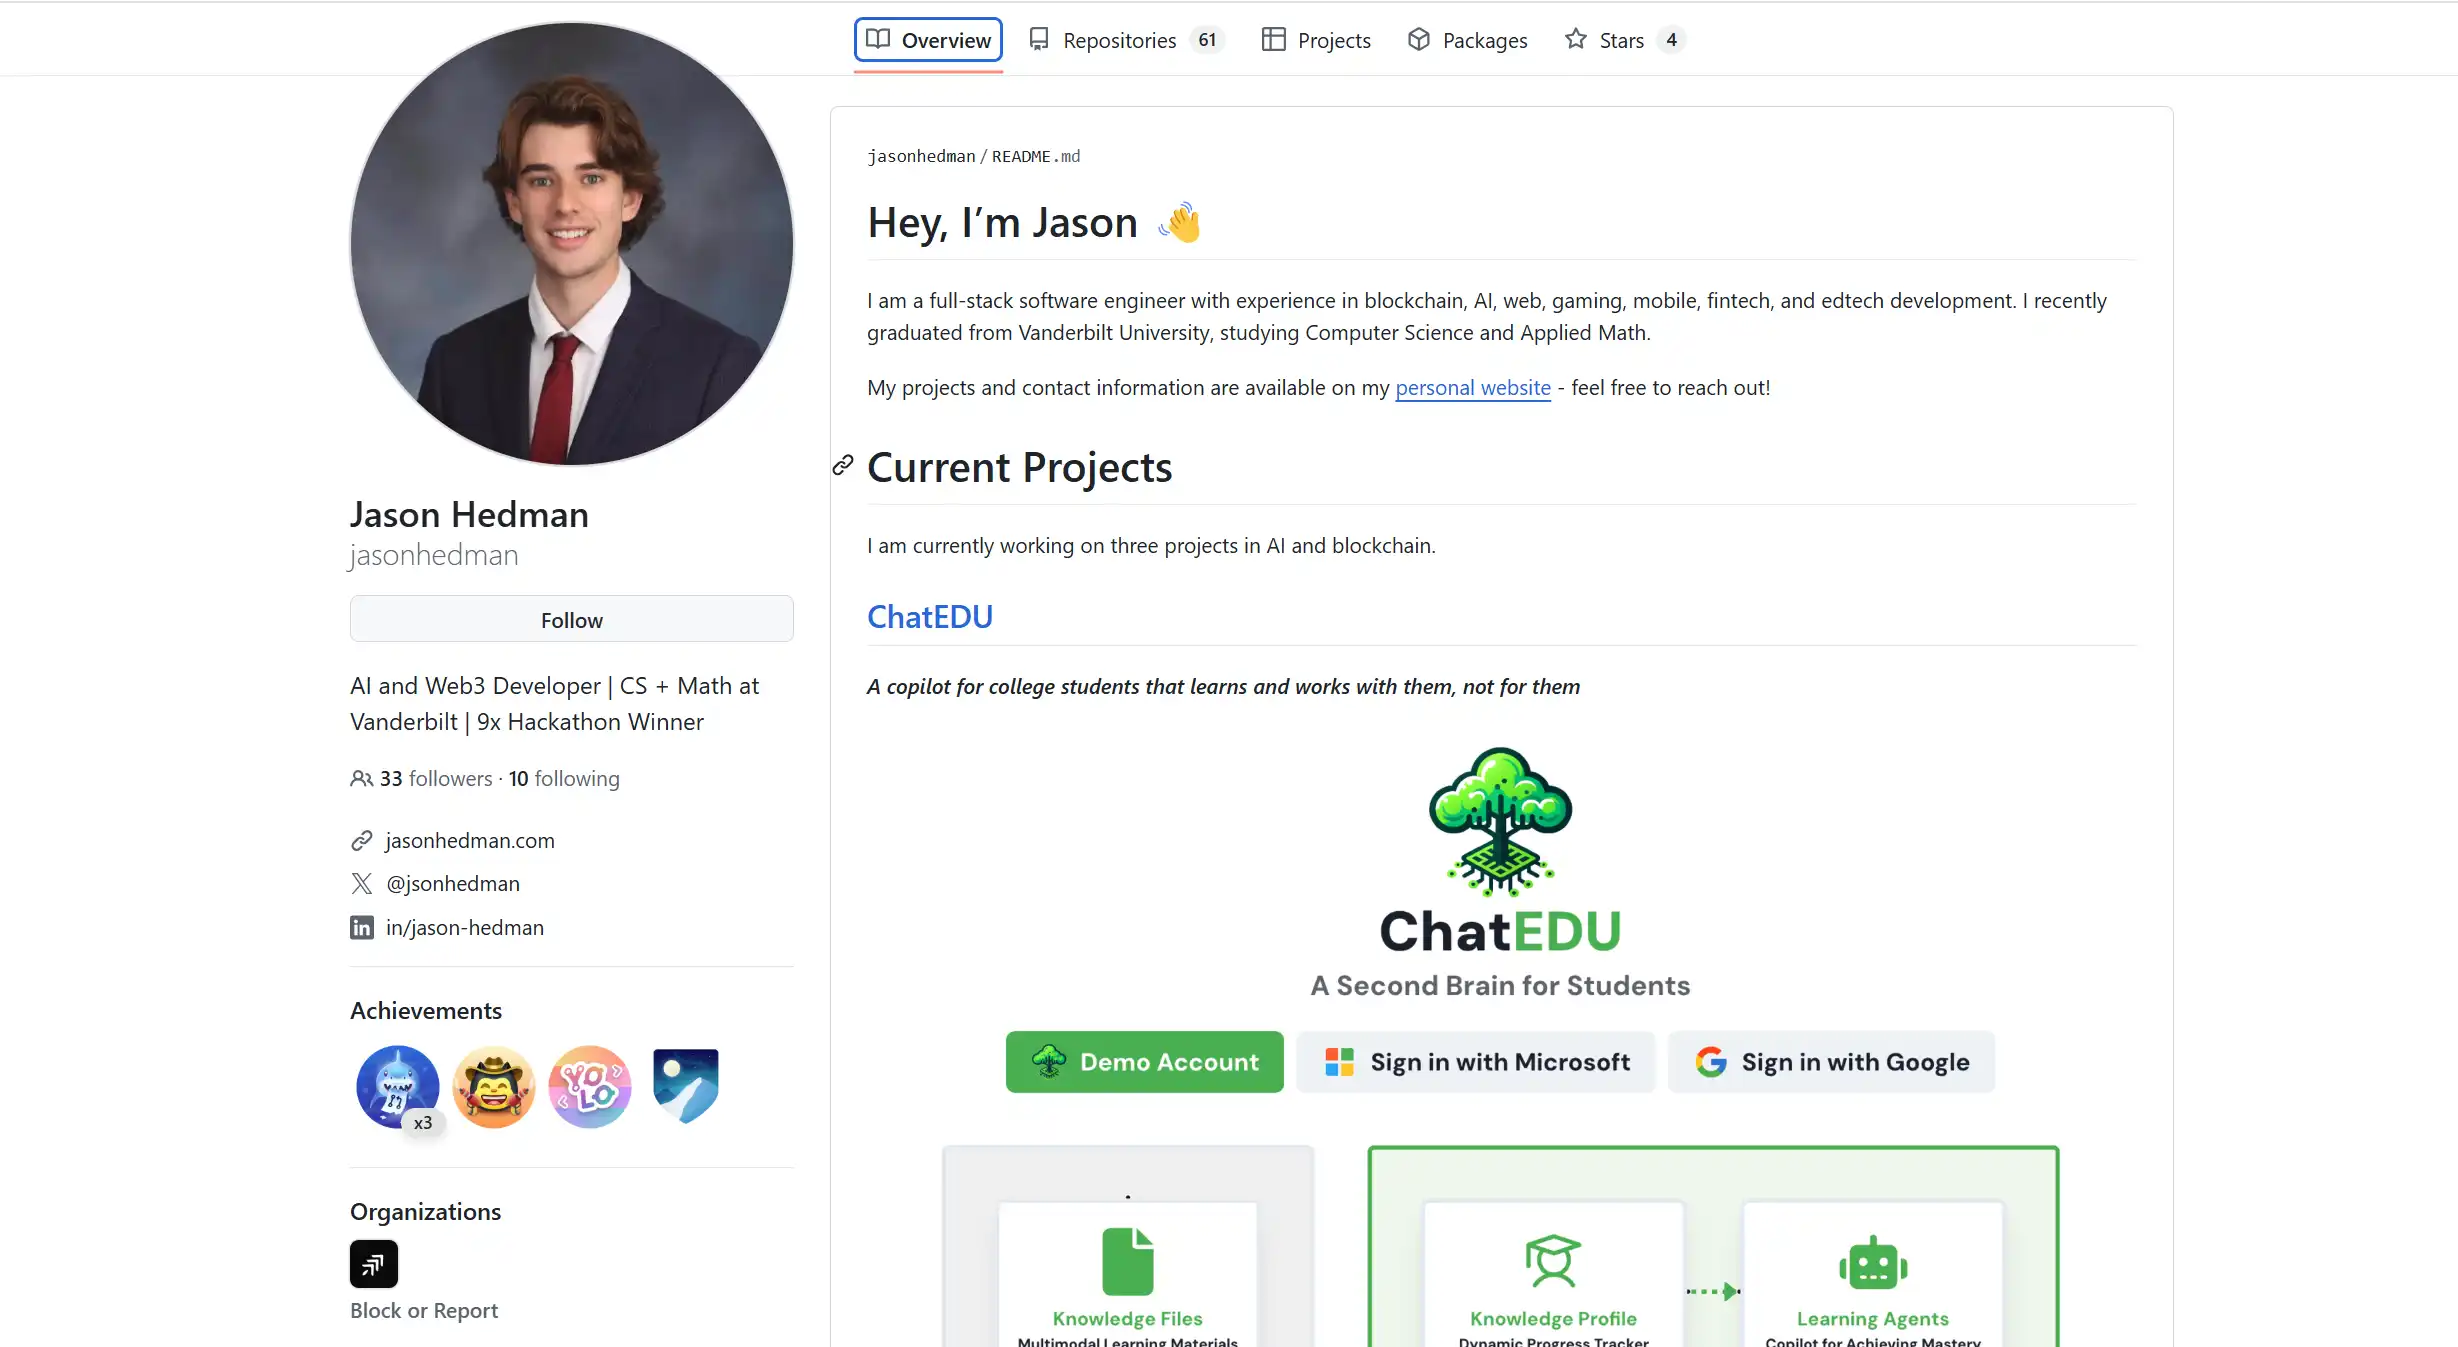
Task: Click the Current Projects heading anchor link icon
Action: (843, 466)
